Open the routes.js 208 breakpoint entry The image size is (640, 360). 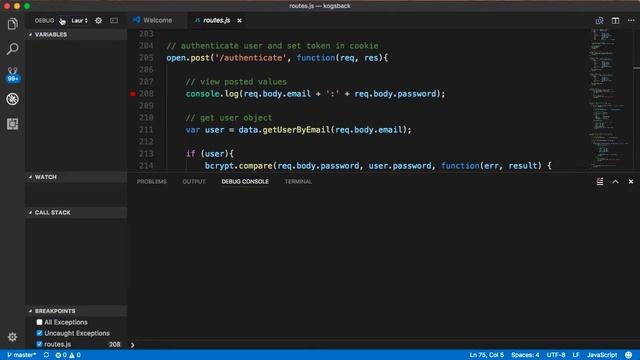click(x=76, y=344)
